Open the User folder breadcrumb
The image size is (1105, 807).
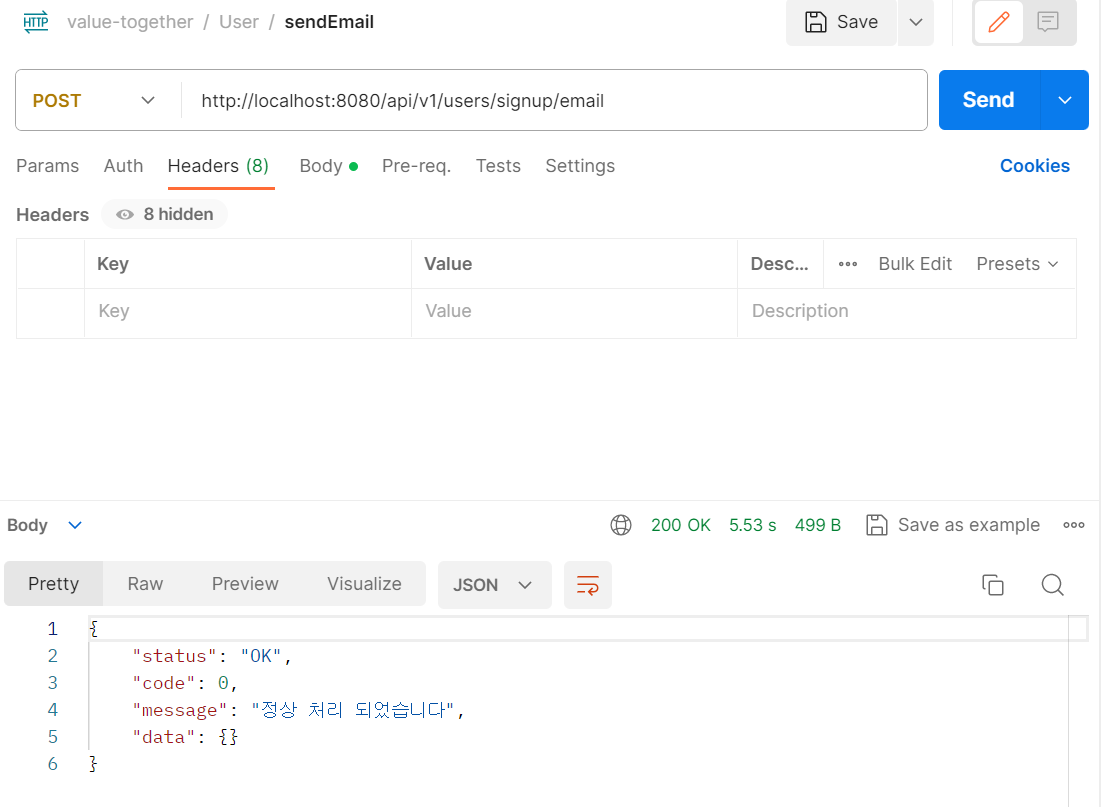tap(239, 22)
